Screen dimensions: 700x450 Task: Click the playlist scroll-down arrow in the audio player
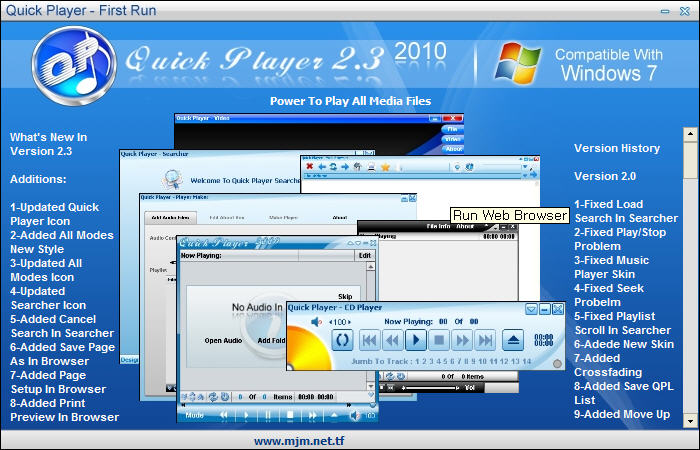click(x=371, y=386)
